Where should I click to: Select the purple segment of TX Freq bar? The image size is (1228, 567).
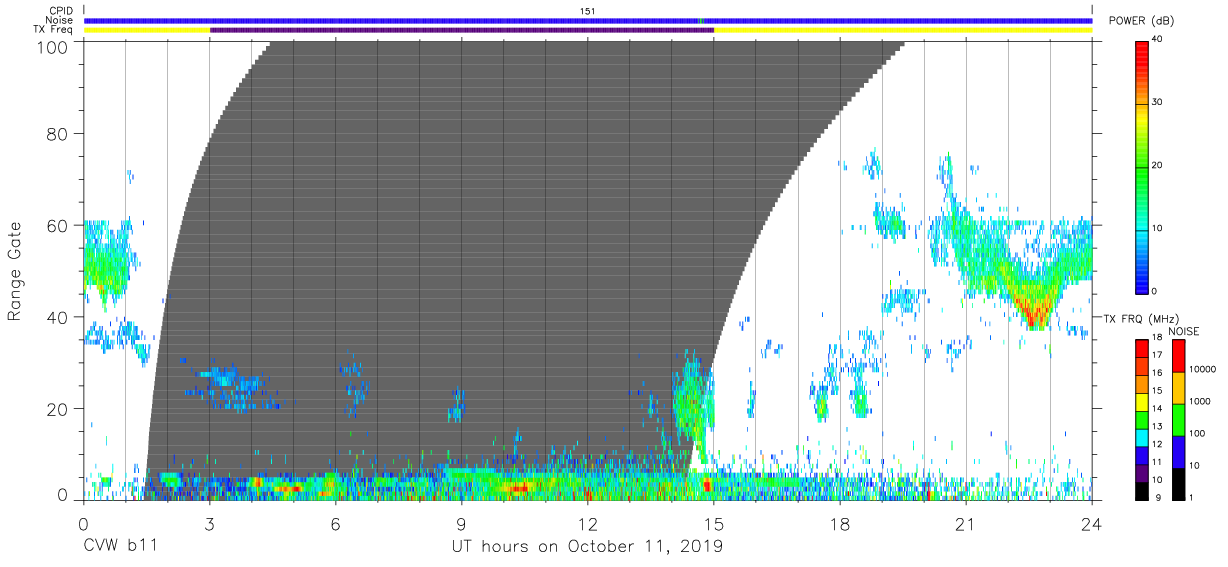tap(462, 30)
